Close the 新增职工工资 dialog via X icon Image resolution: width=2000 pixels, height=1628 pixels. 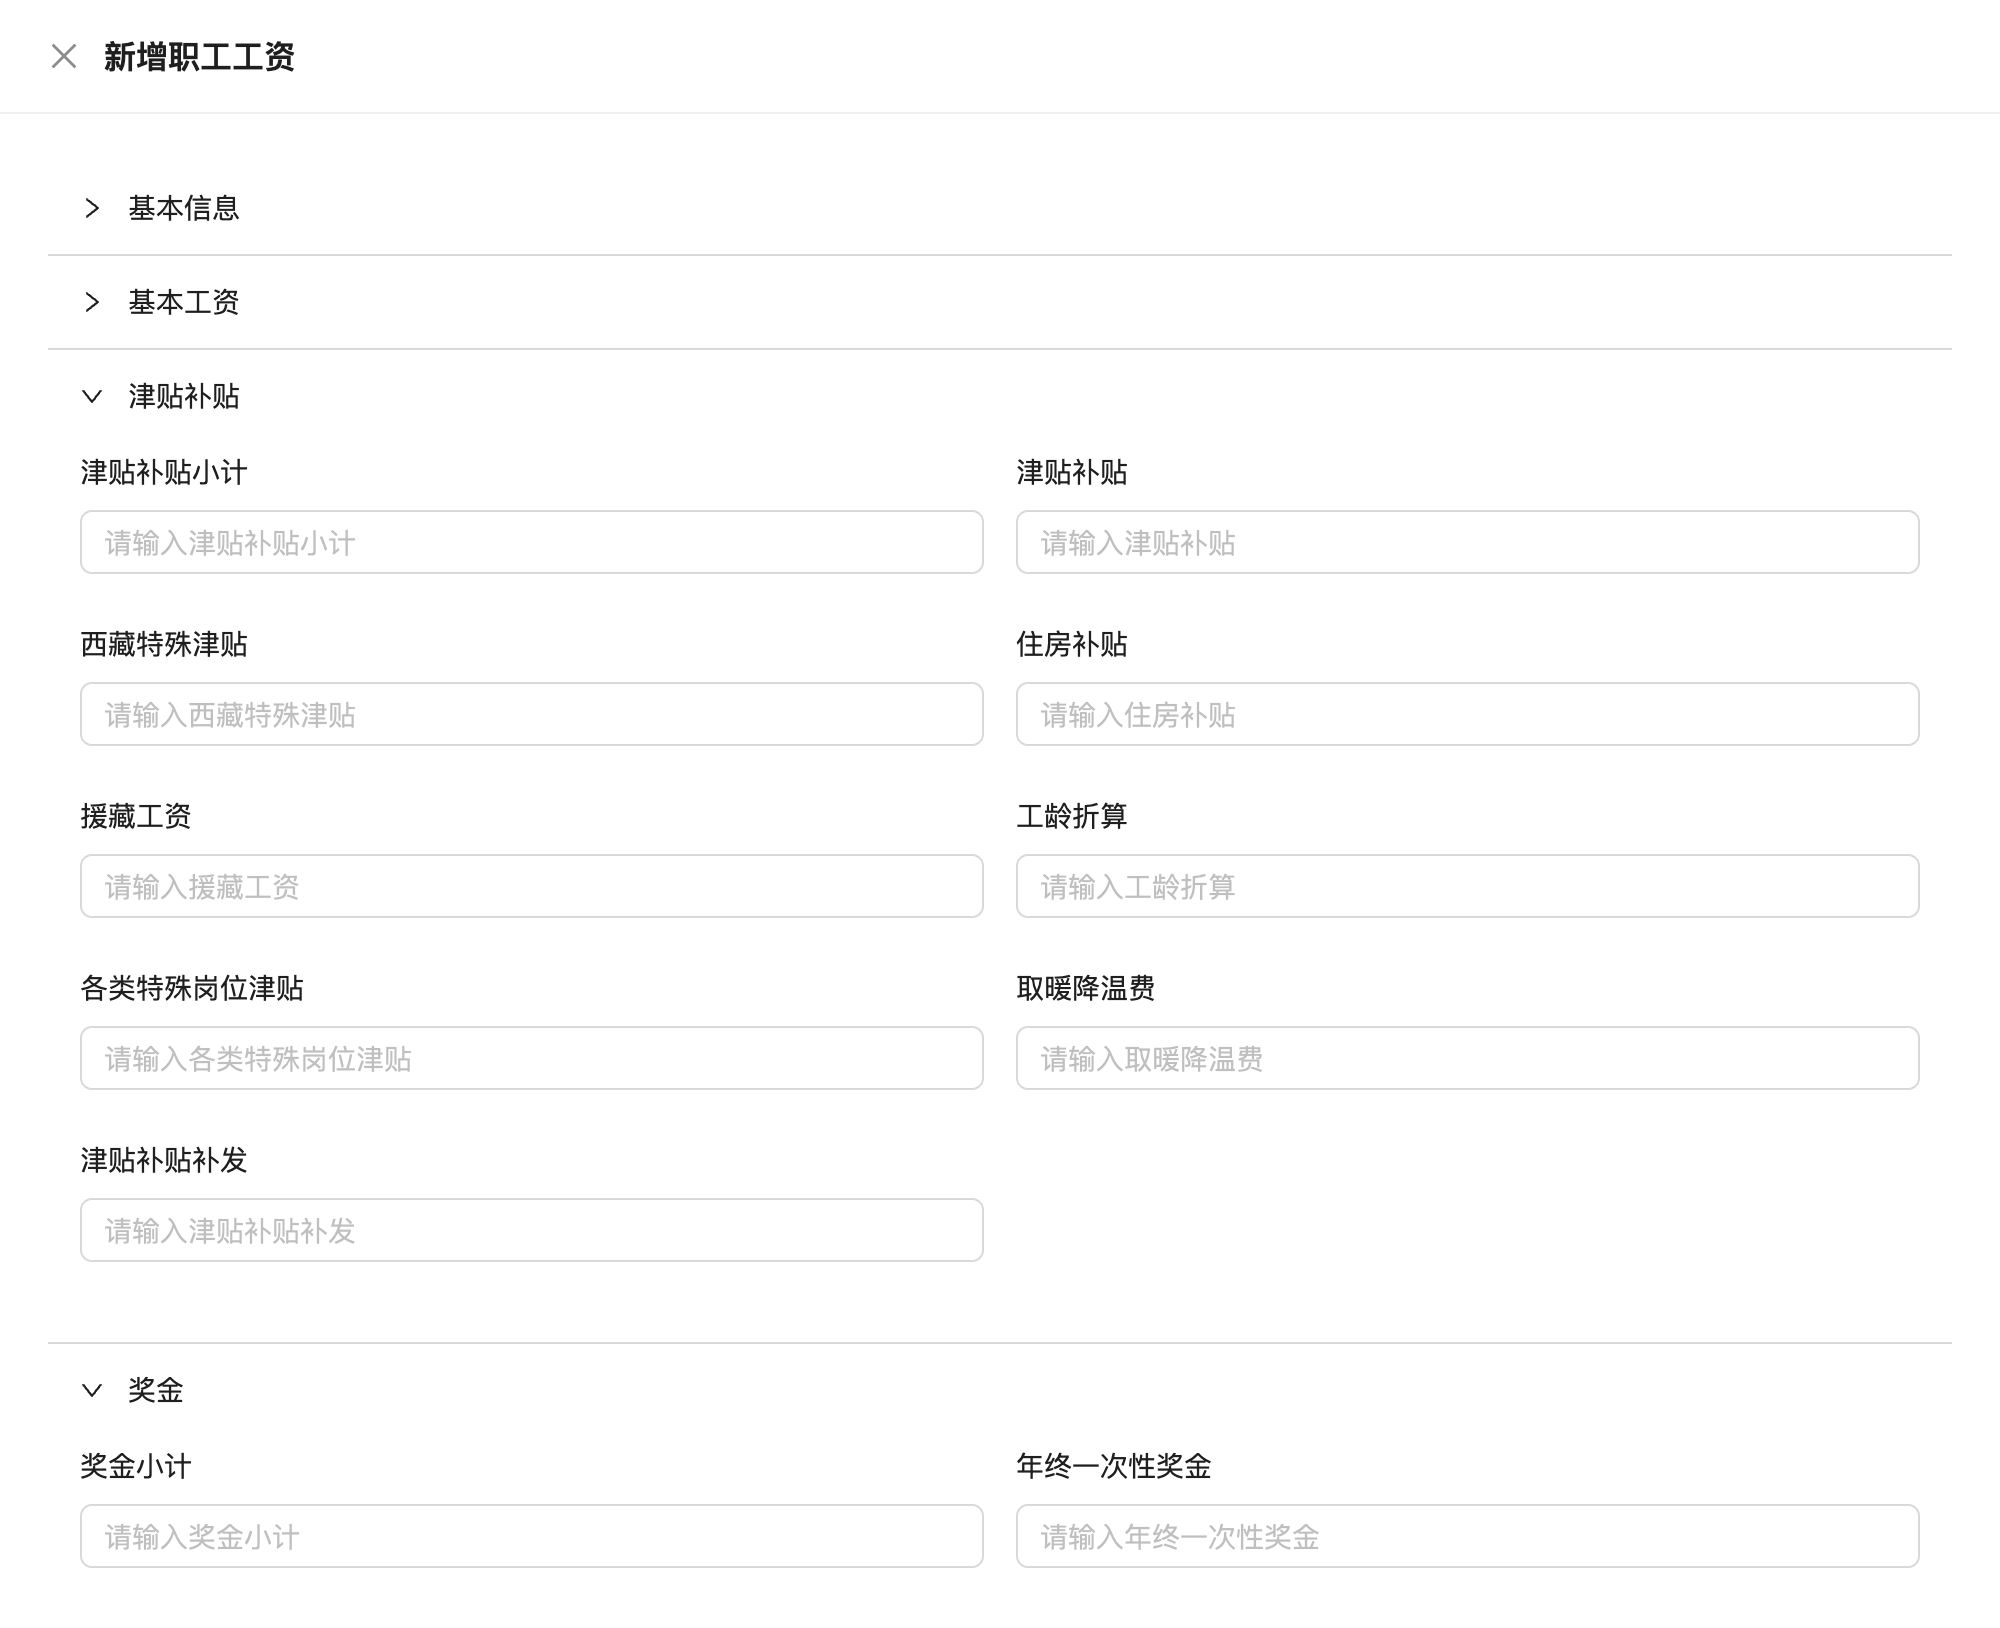(64, 56)
